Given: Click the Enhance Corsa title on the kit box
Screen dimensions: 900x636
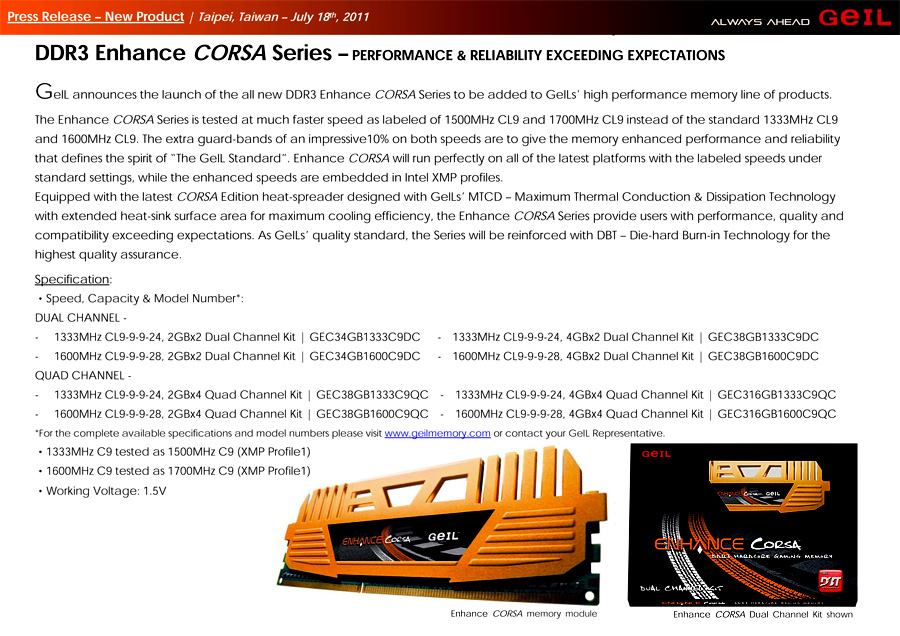Looking at the screenshot, I should [727, 543].
